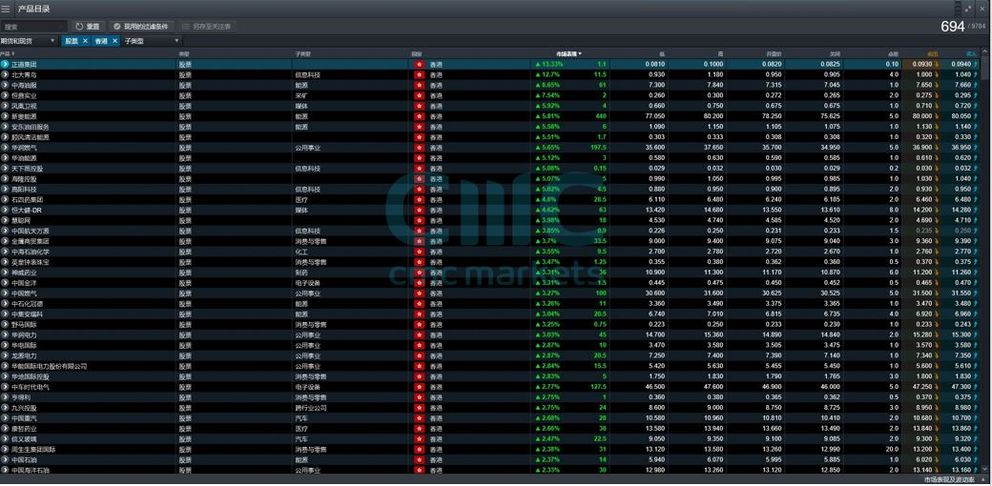This screenshot has height=486, width=992.
Task: Click arrow icon beside 中车时代电气
Action: [5, 387]
